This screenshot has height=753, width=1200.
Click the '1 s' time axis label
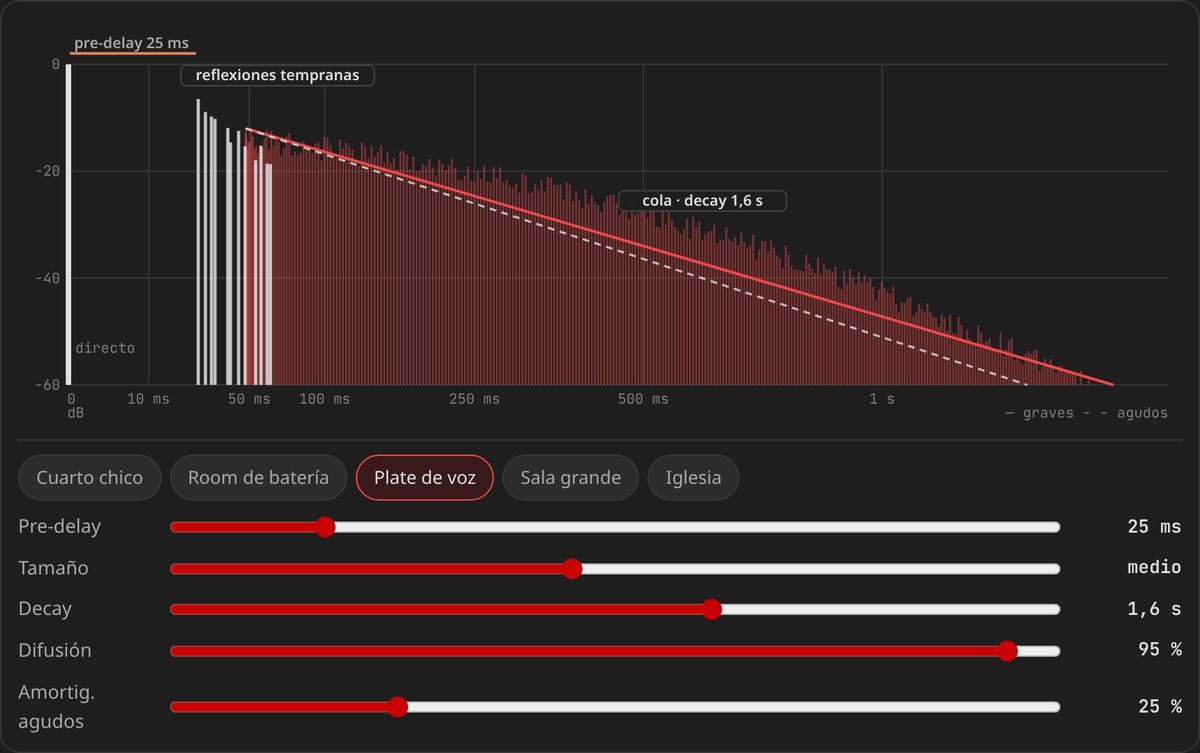tap(882, 399)
